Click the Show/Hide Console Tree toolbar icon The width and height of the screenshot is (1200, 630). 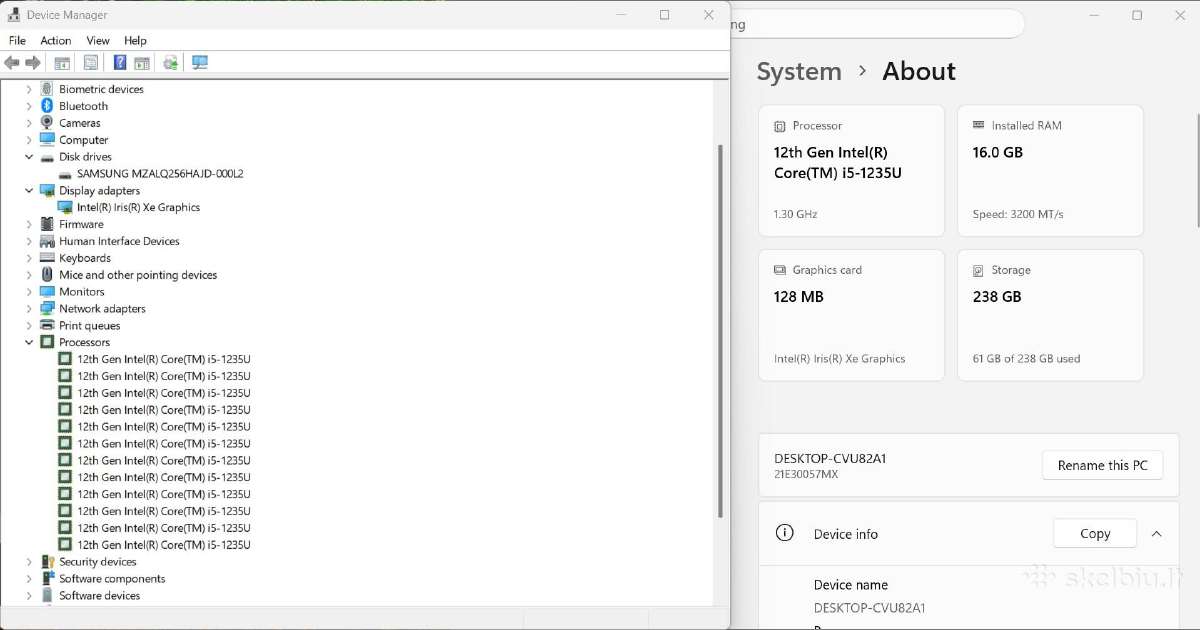tap(62, 63)
